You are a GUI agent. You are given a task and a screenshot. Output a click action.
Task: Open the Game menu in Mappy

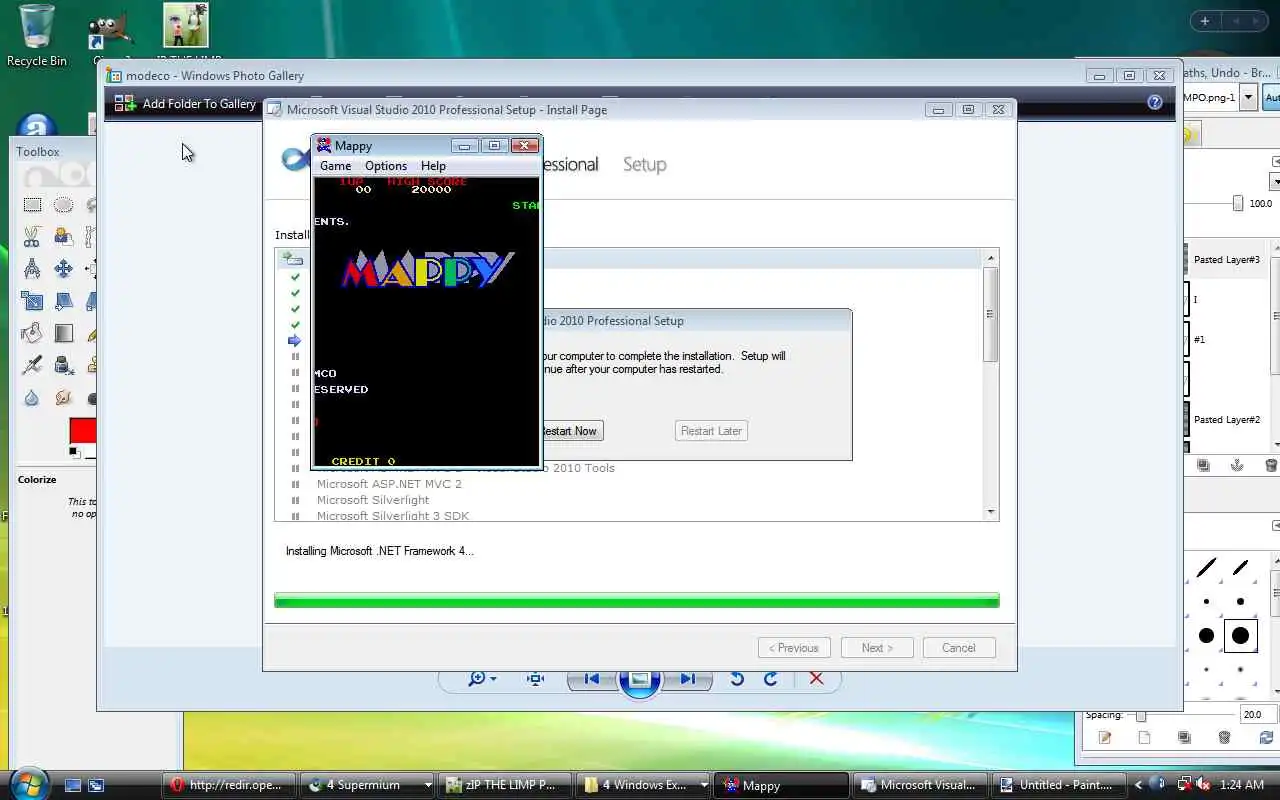(335, 166)
